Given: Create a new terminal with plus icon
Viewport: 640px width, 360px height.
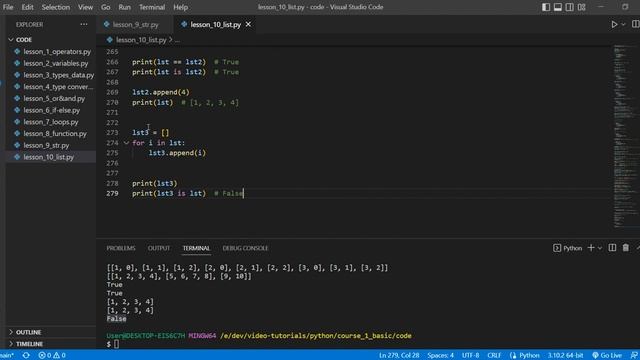Looking at the screenshot, I should (x=591, y=248).
